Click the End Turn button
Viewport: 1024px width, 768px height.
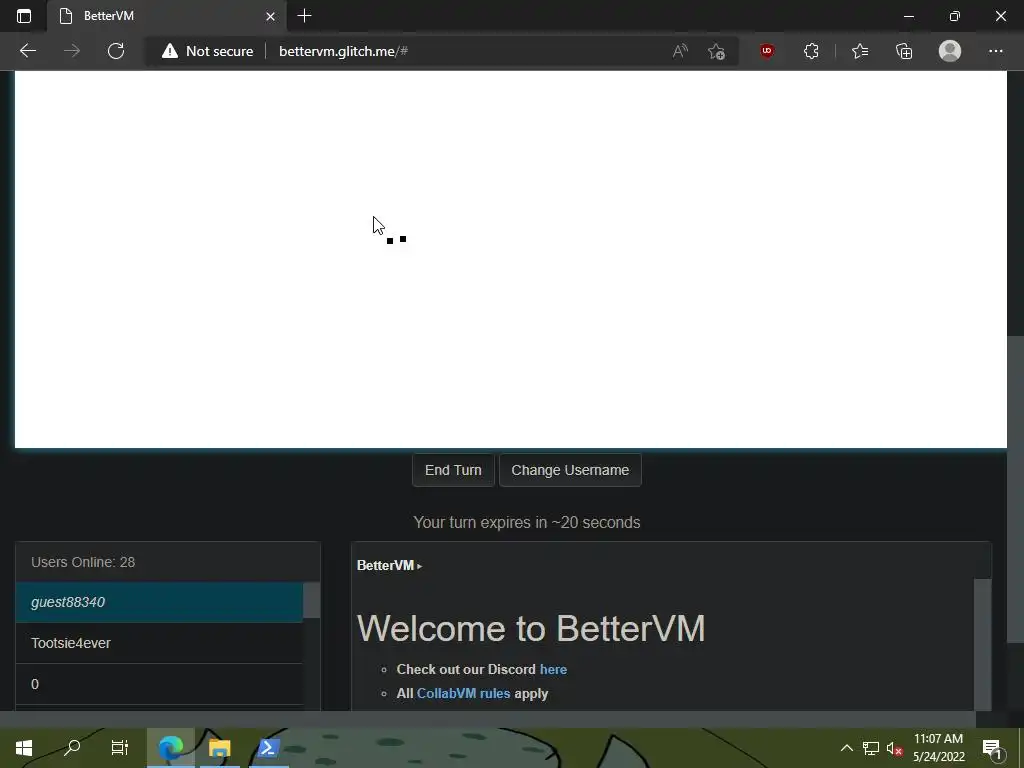pyautogui.click(x=453, y=470)
